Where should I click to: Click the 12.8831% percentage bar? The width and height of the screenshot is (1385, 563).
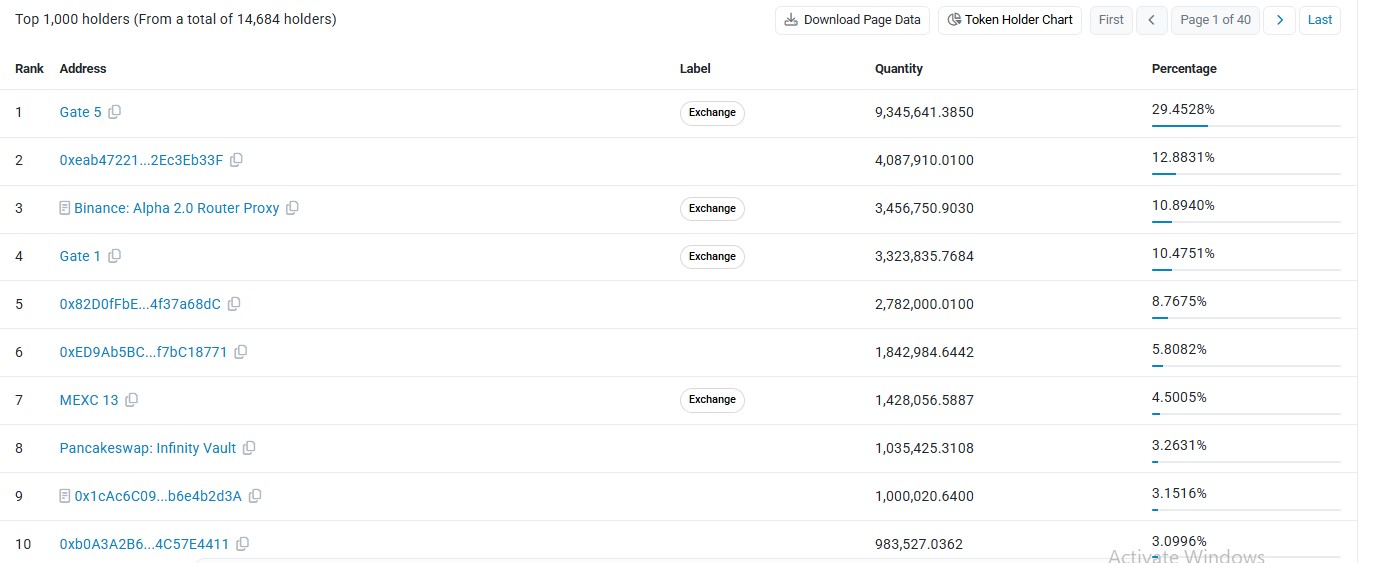(1246, 174)
